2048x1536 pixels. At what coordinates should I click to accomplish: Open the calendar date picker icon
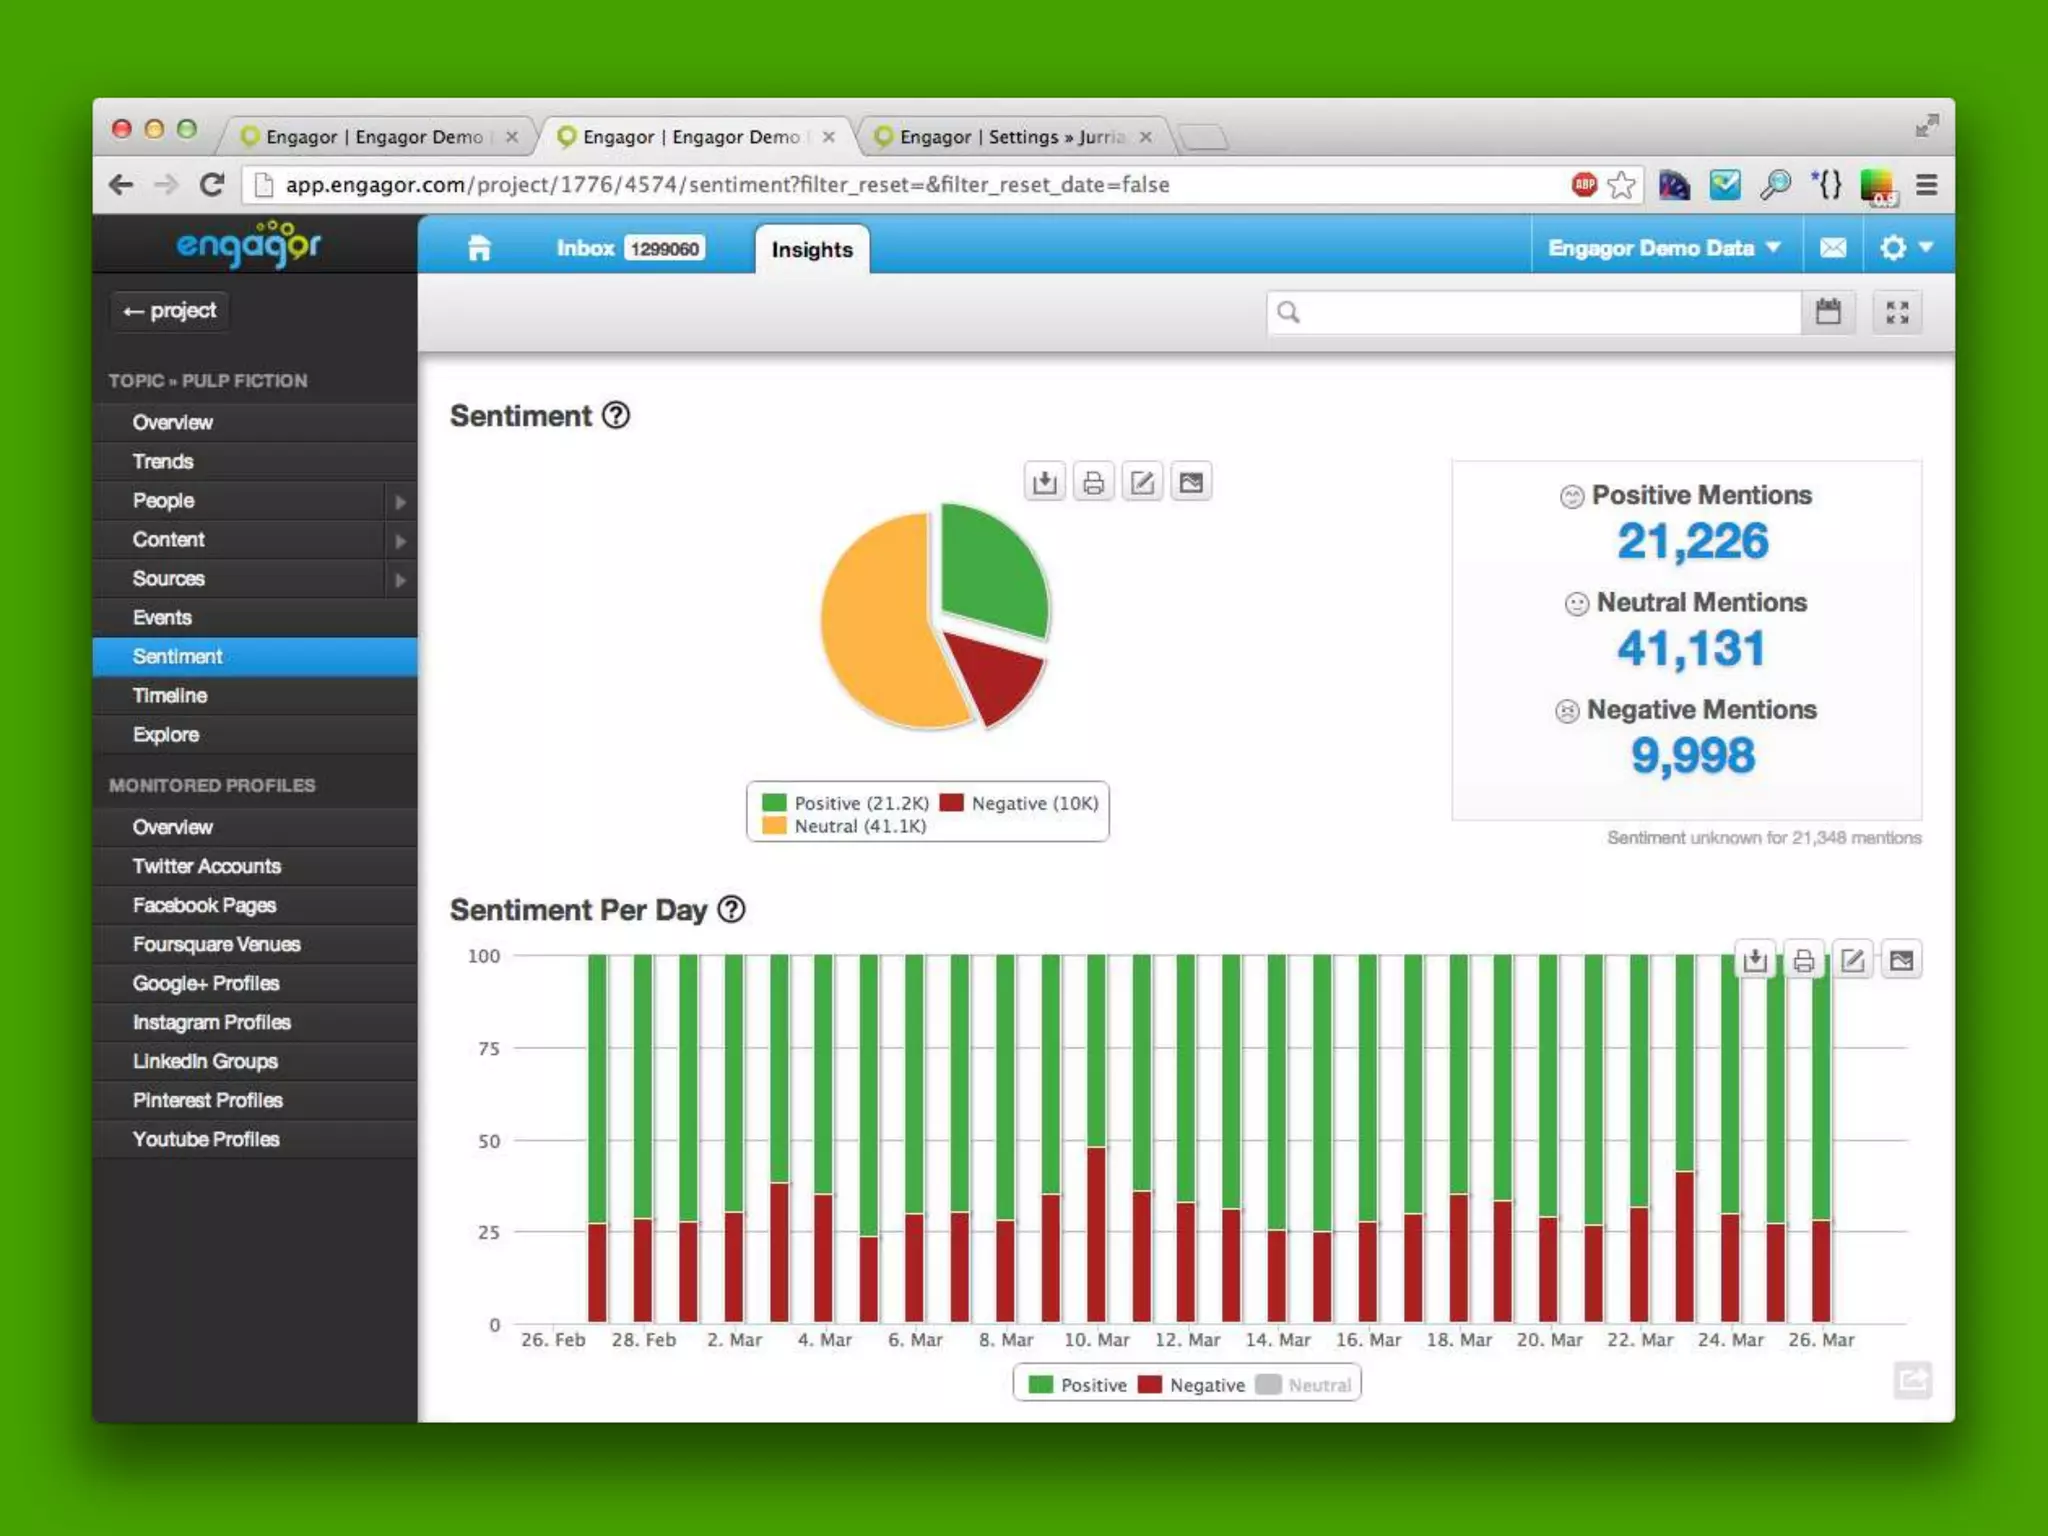(1828, 312)
